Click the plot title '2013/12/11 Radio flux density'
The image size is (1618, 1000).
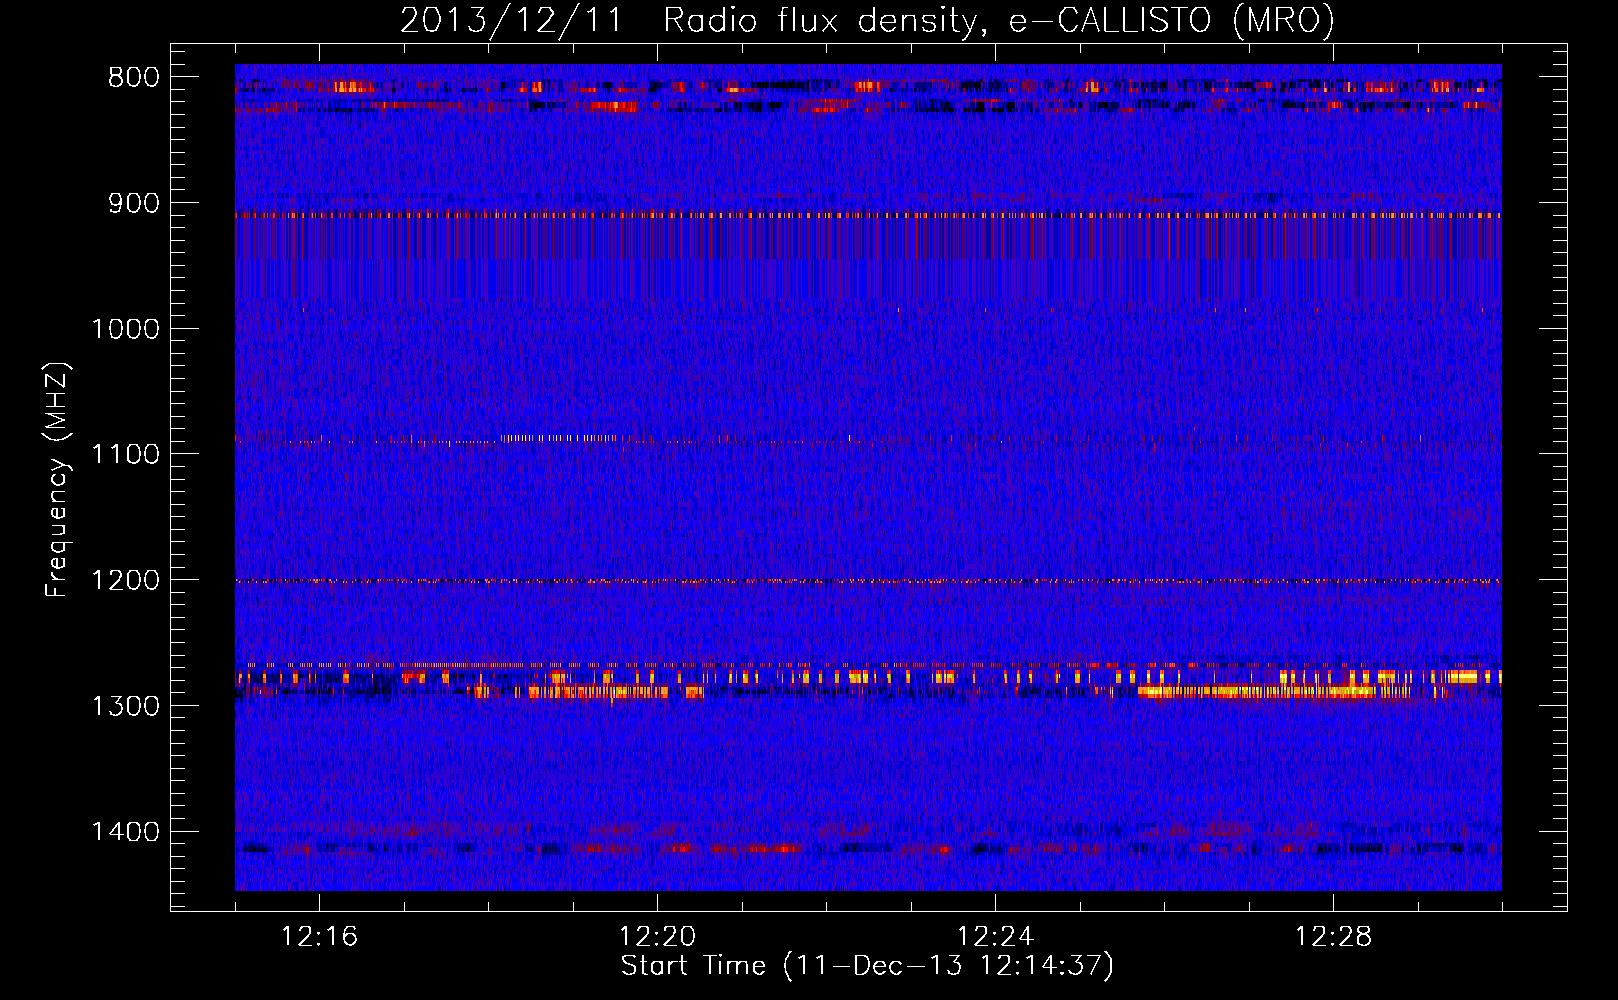(867, 20)
